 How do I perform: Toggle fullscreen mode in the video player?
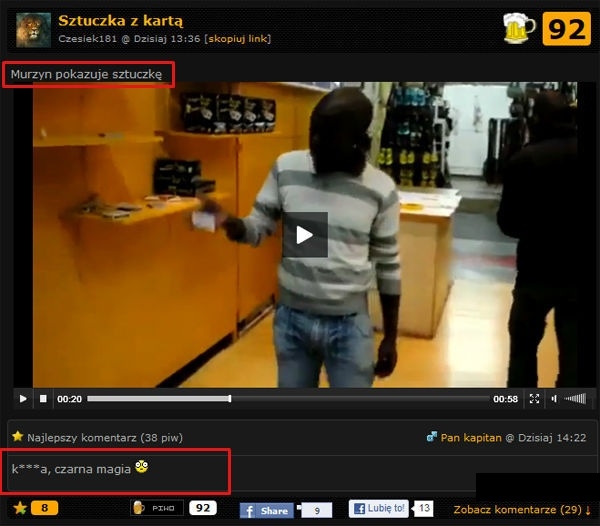click(534, 399)
